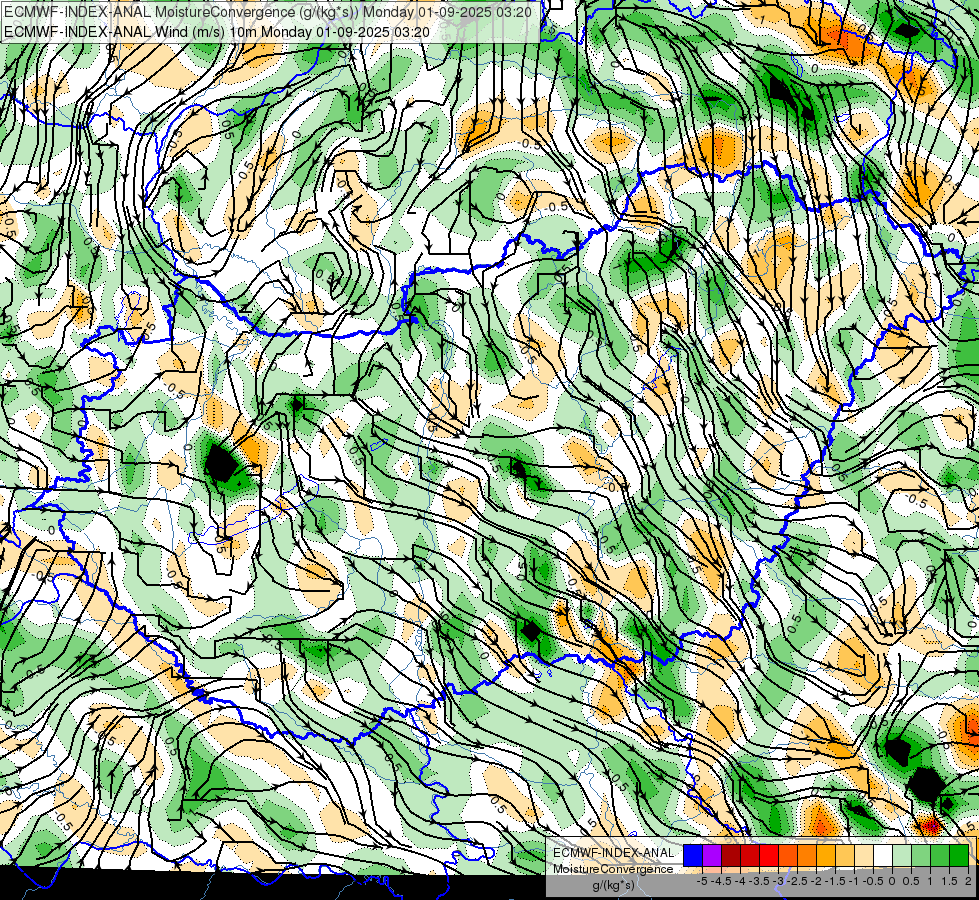Screen dimensions: 979x900
Task: Click the -3 tick label on the legend
Action: pyautogui.click(x=778, y=881)
